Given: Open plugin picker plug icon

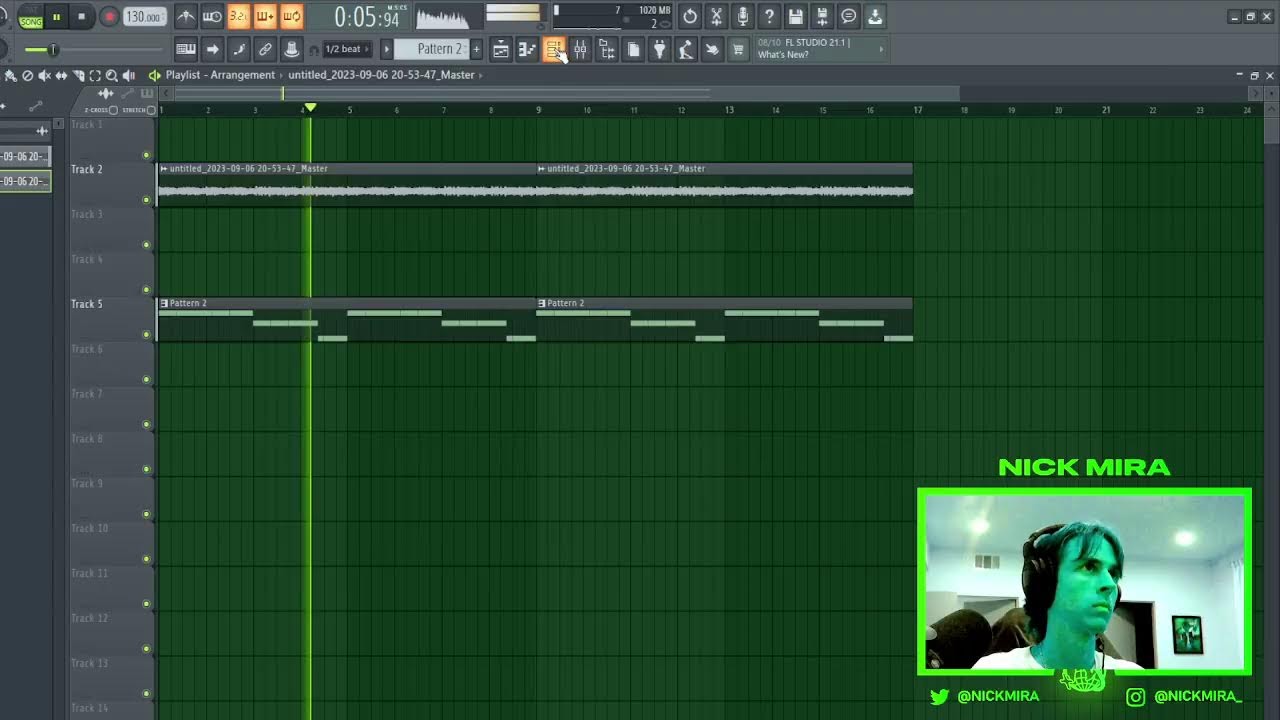Looking at the screenshot, I should [660, 49].
